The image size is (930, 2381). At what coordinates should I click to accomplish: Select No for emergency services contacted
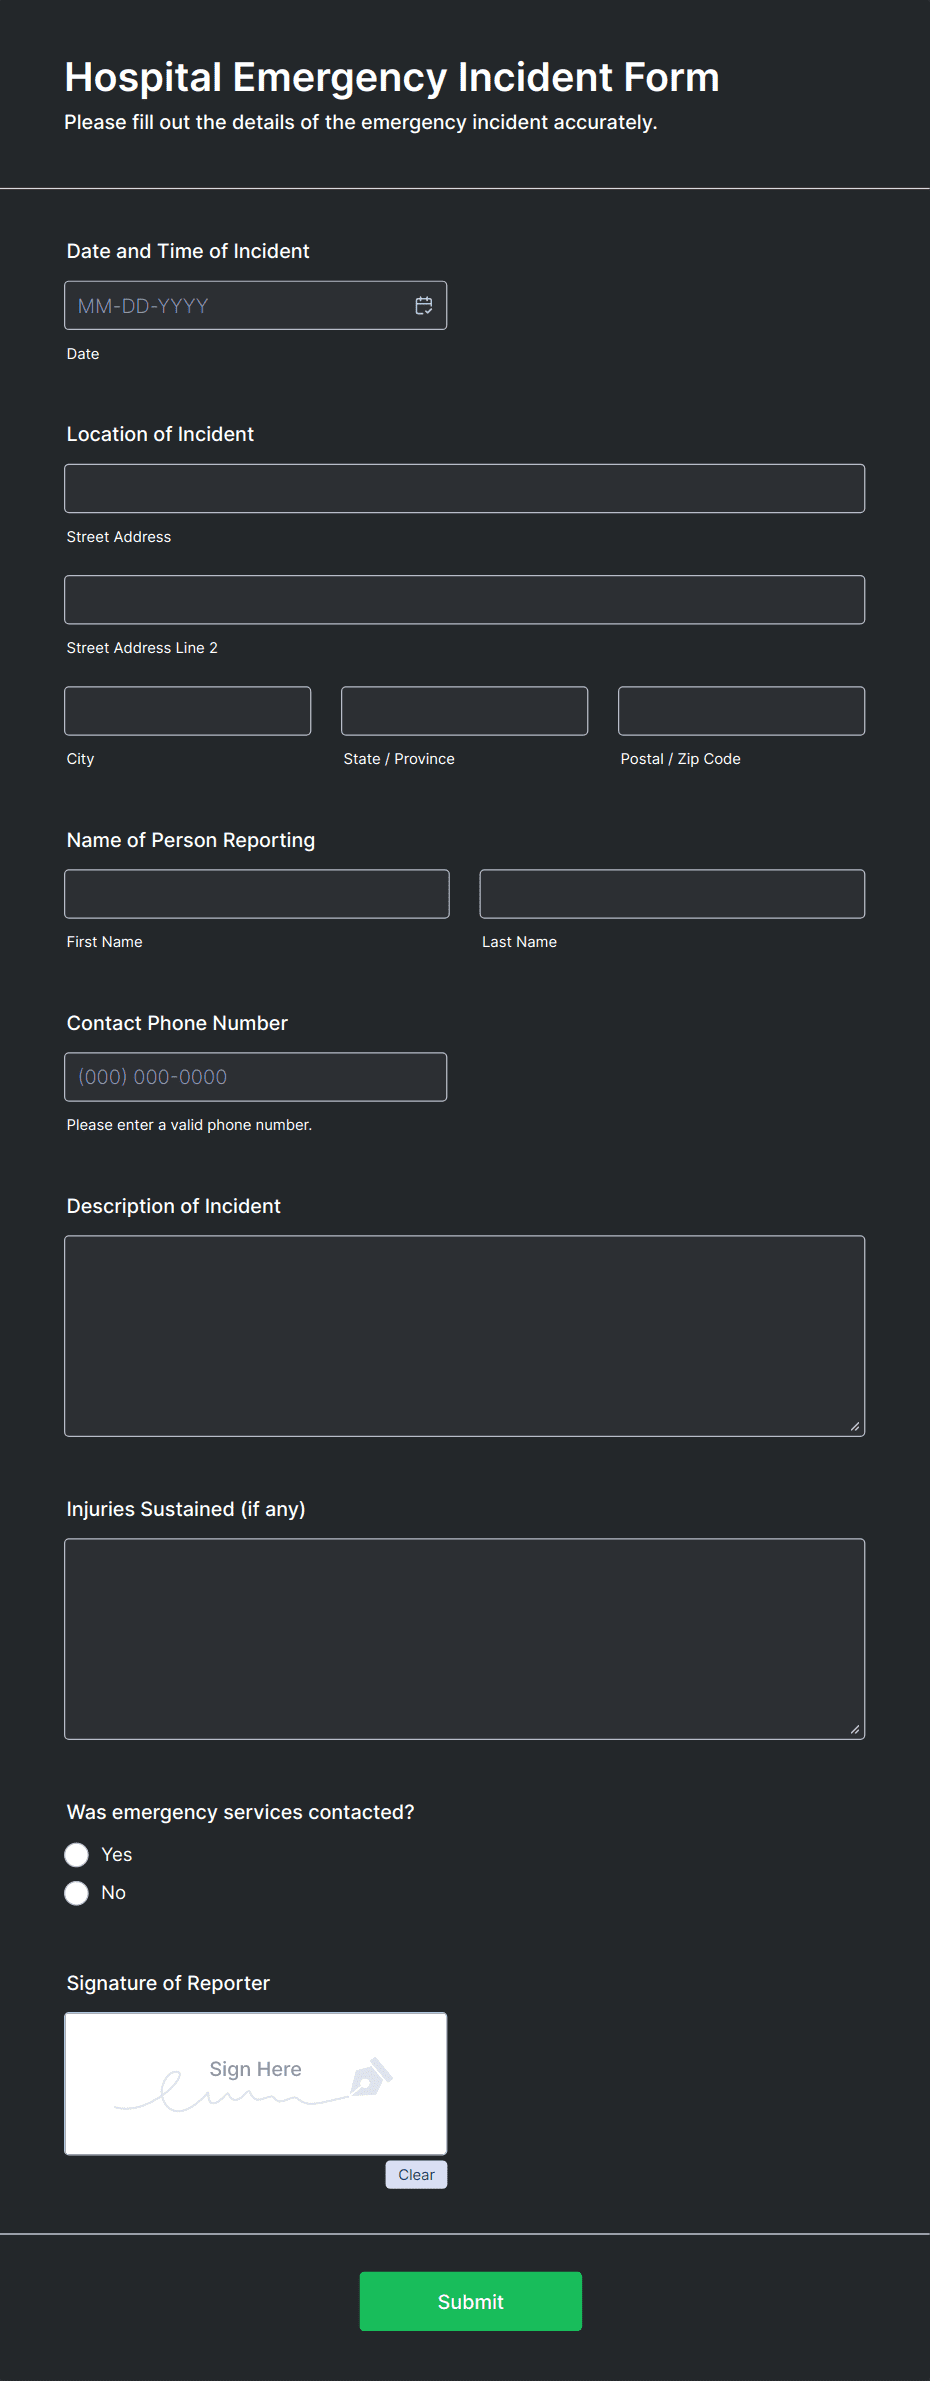(x=76, y=1893)
